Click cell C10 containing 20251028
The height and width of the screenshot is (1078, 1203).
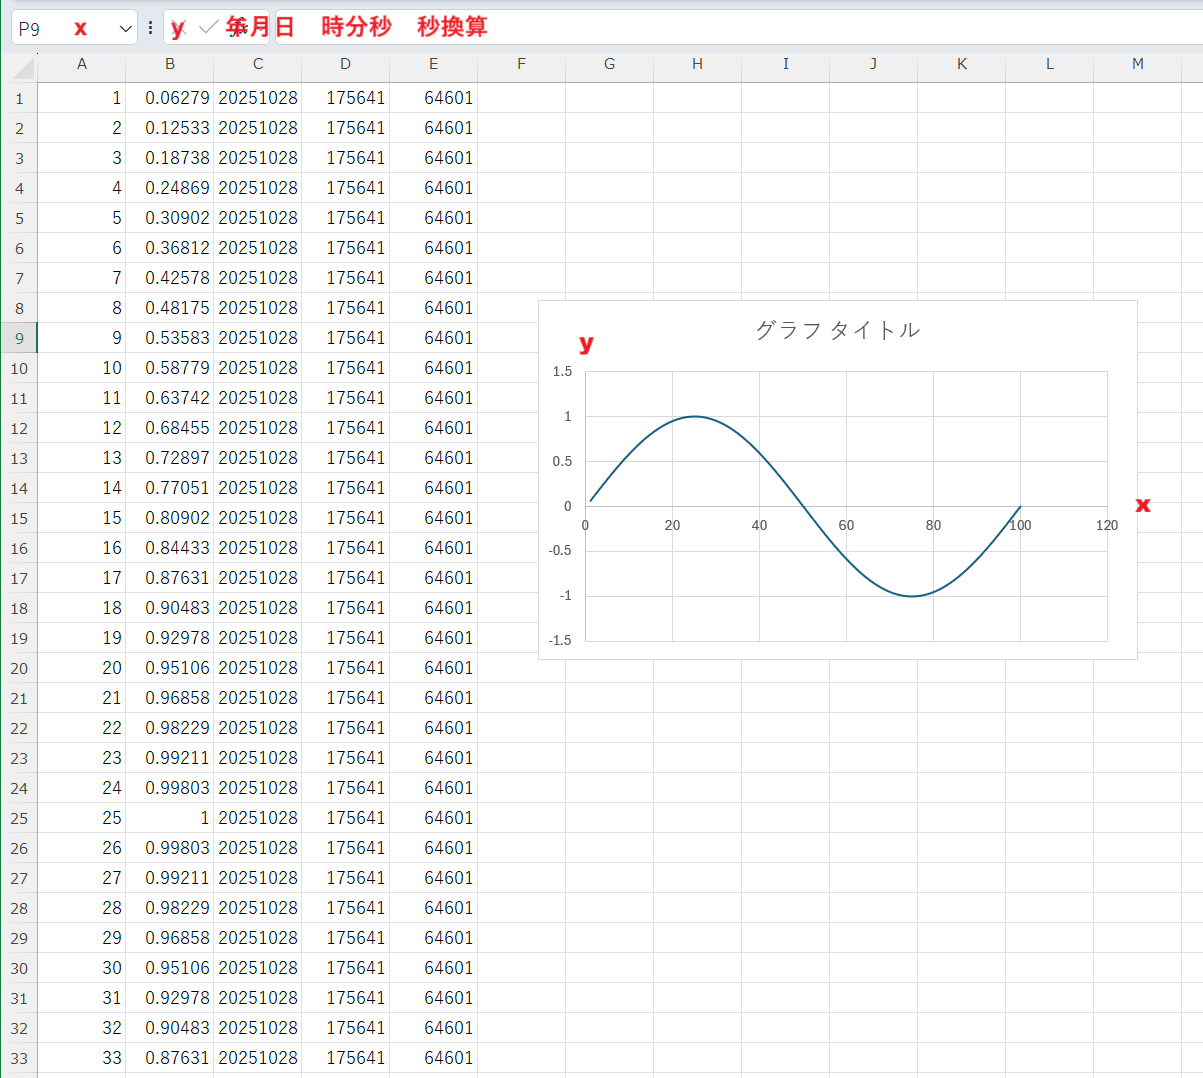click(x=257, y=368)
